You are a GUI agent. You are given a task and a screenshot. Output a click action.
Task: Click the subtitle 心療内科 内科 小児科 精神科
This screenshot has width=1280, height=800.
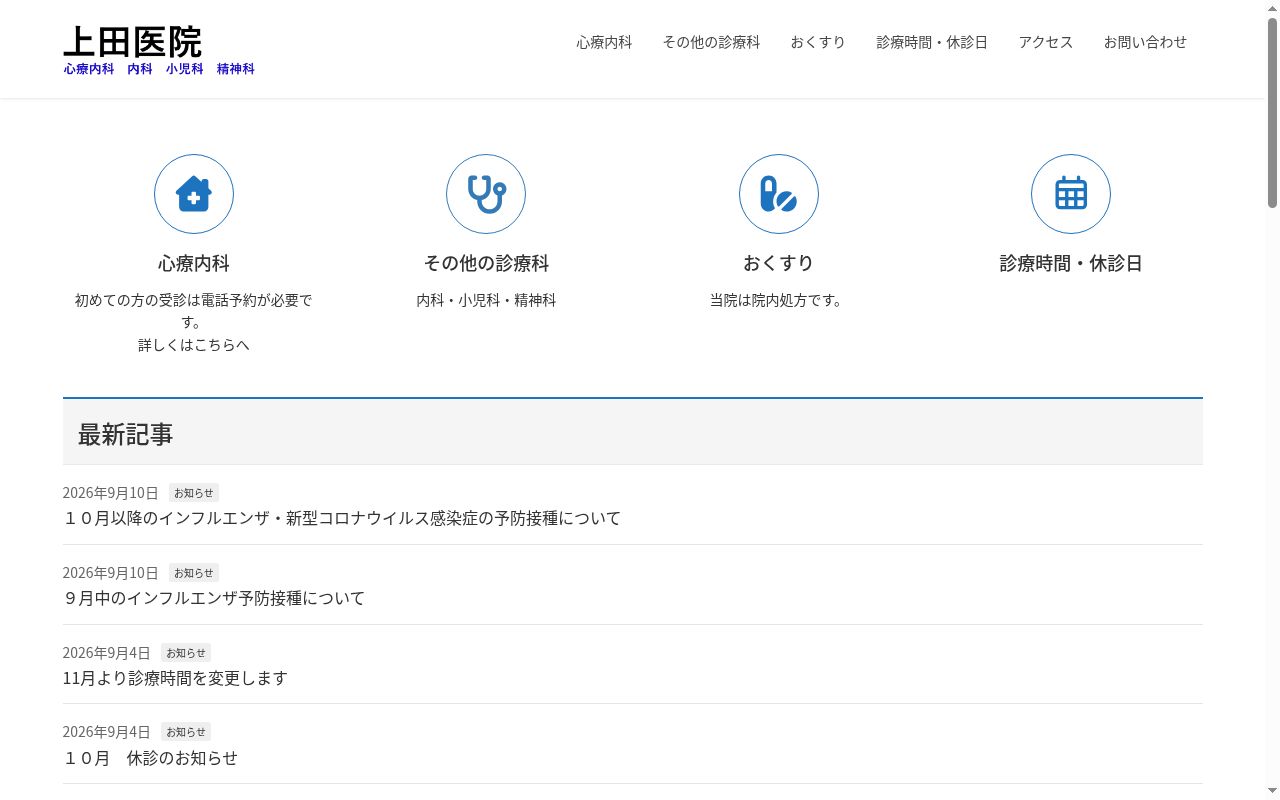tap(159, 69)
